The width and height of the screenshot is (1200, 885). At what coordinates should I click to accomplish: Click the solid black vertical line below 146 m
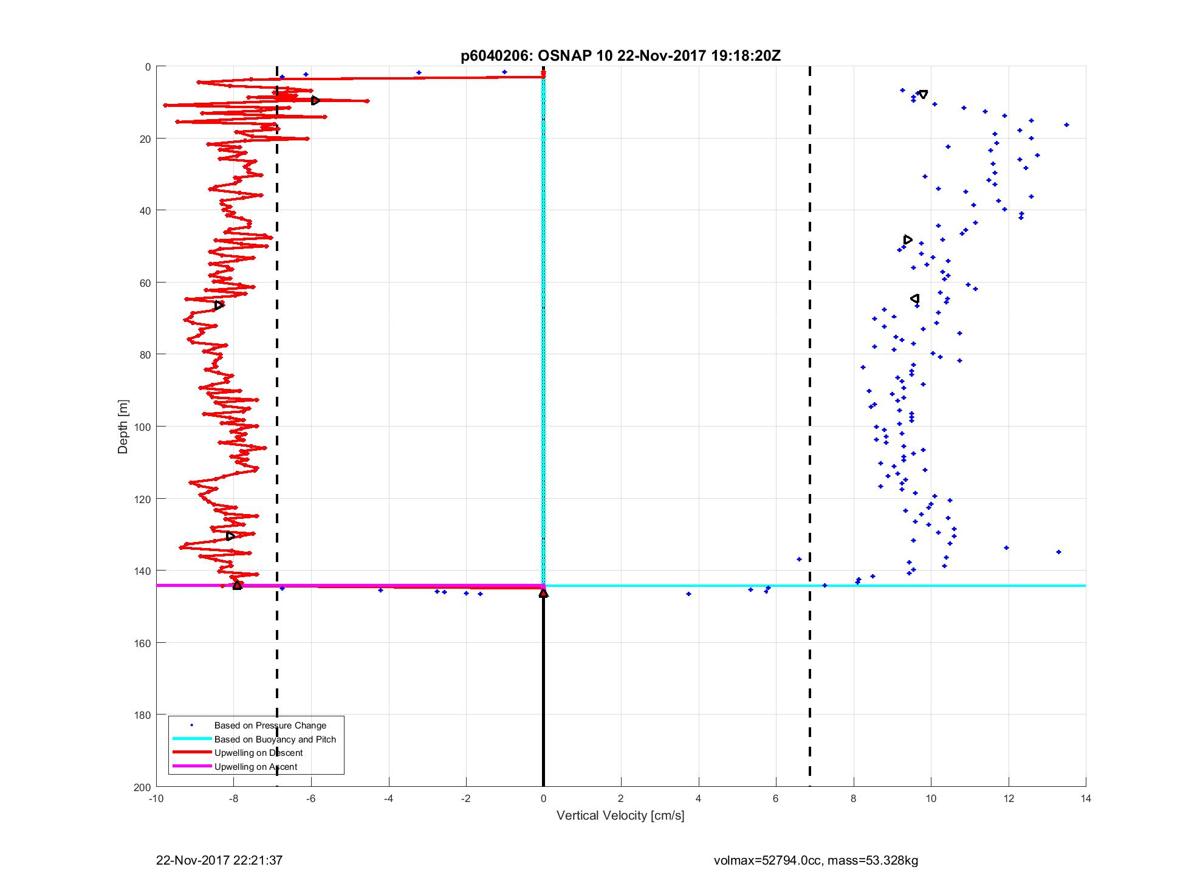coord(543,690)
